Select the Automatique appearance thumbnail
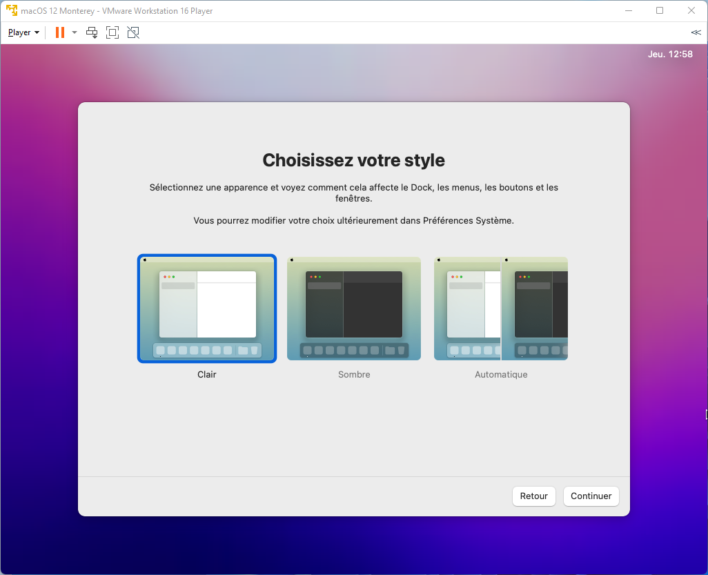The height and width of the screenshot is (575, 708). click(501, 309)
